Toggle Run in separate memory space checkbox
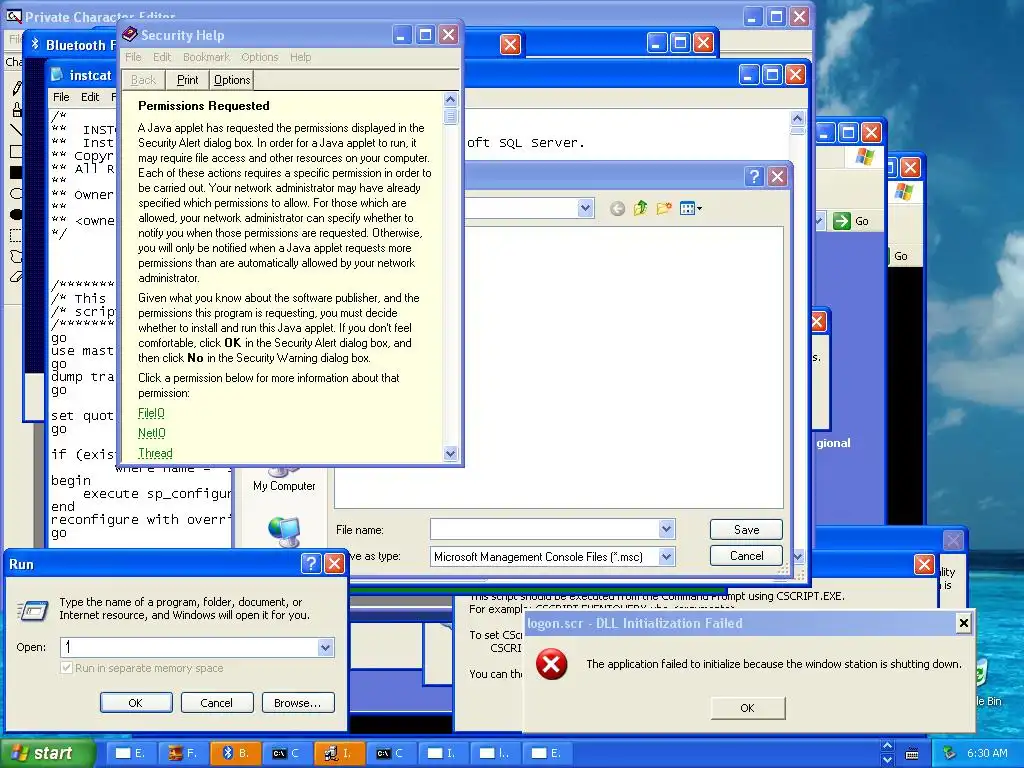The image size is (1024, 768). coord(66,667)
